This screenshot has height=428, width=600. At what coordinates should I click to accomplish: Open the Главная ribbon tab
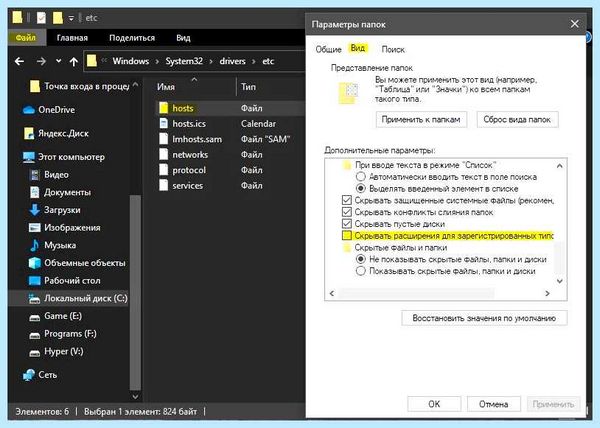[72, 38]
